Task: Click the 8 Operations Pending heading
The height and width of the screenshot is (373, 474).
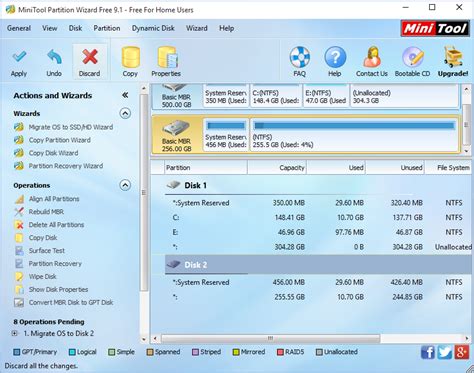Action: tap(49, 322)
